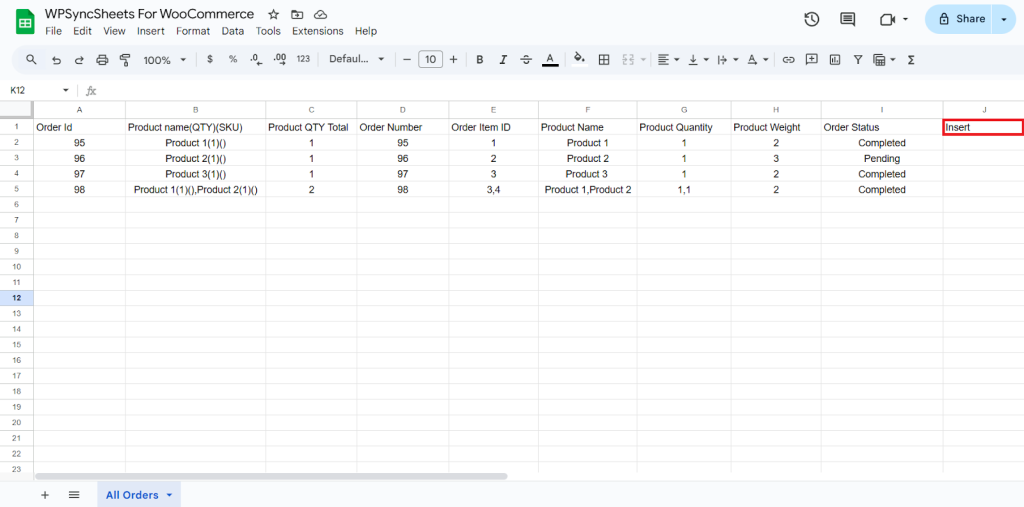Insert a chart
Viewport: 1024px width, 507px height.
835,59
